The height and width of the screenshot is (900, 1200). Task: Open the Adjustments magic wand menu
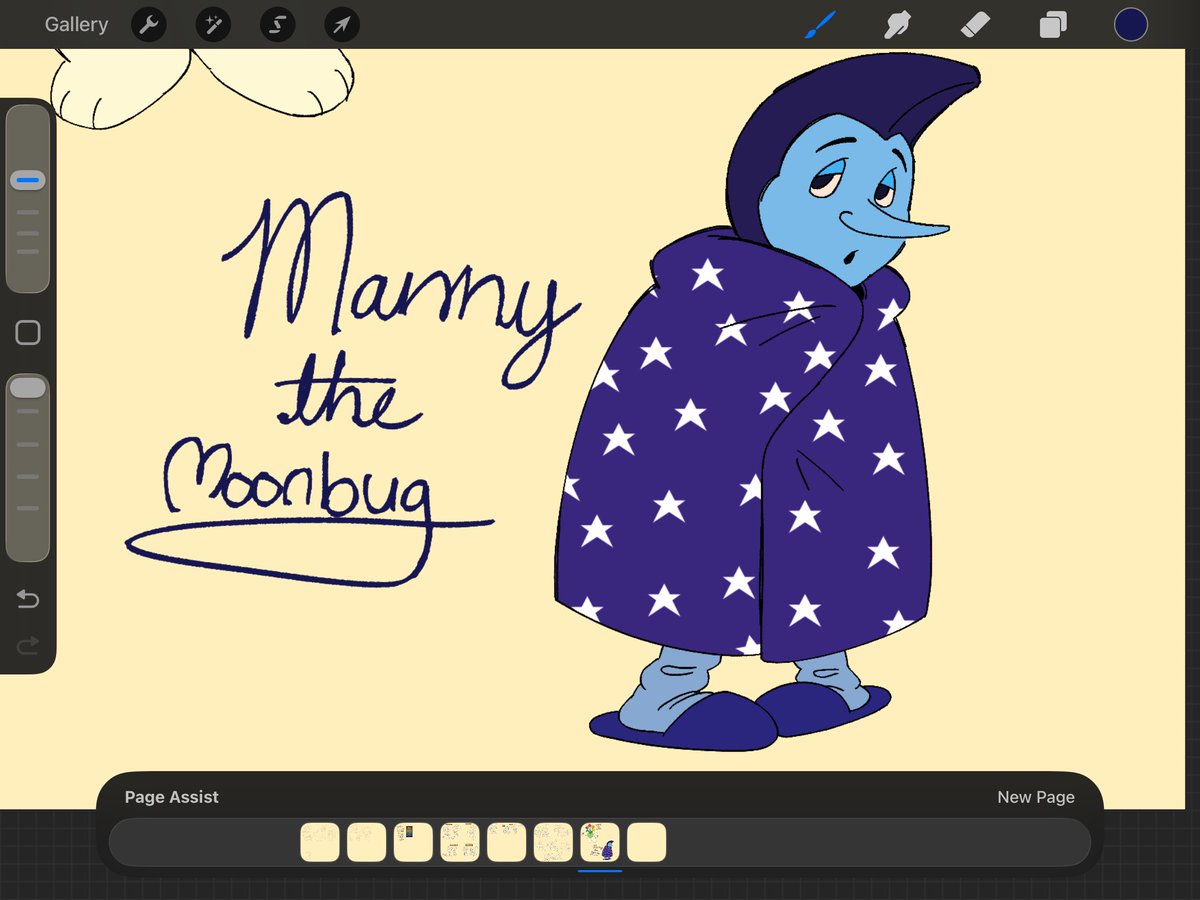pyautogui.click(x=213, y=25)
